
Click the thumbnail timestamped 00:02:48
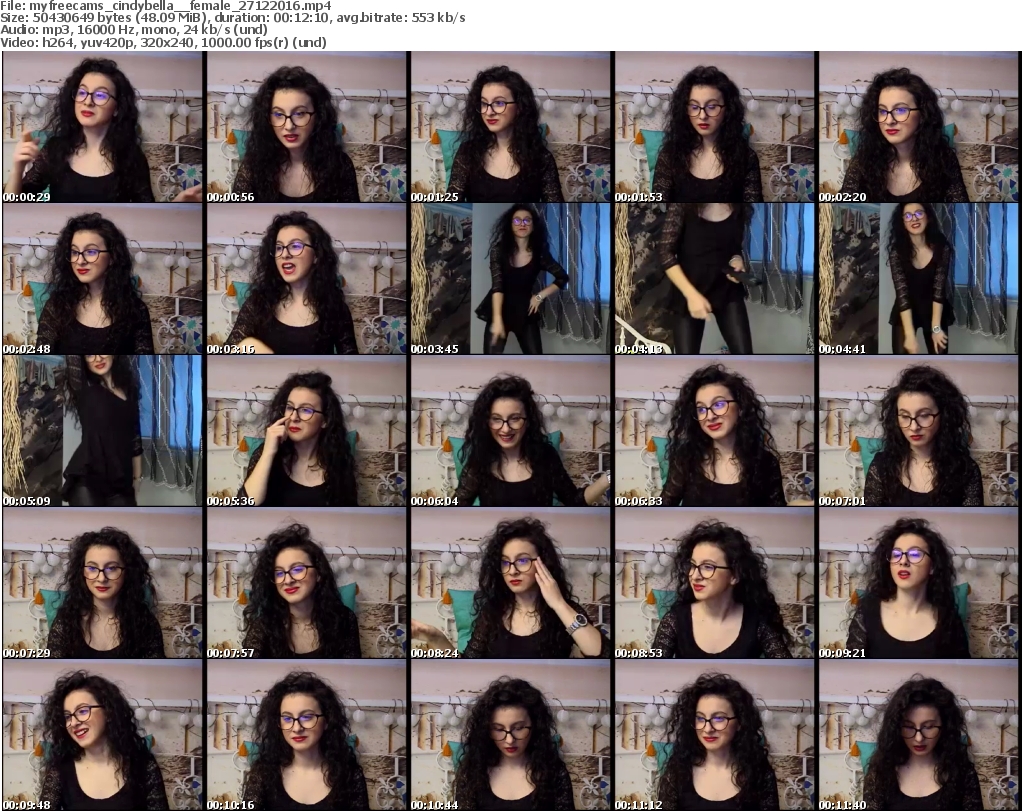click(102, 279)
